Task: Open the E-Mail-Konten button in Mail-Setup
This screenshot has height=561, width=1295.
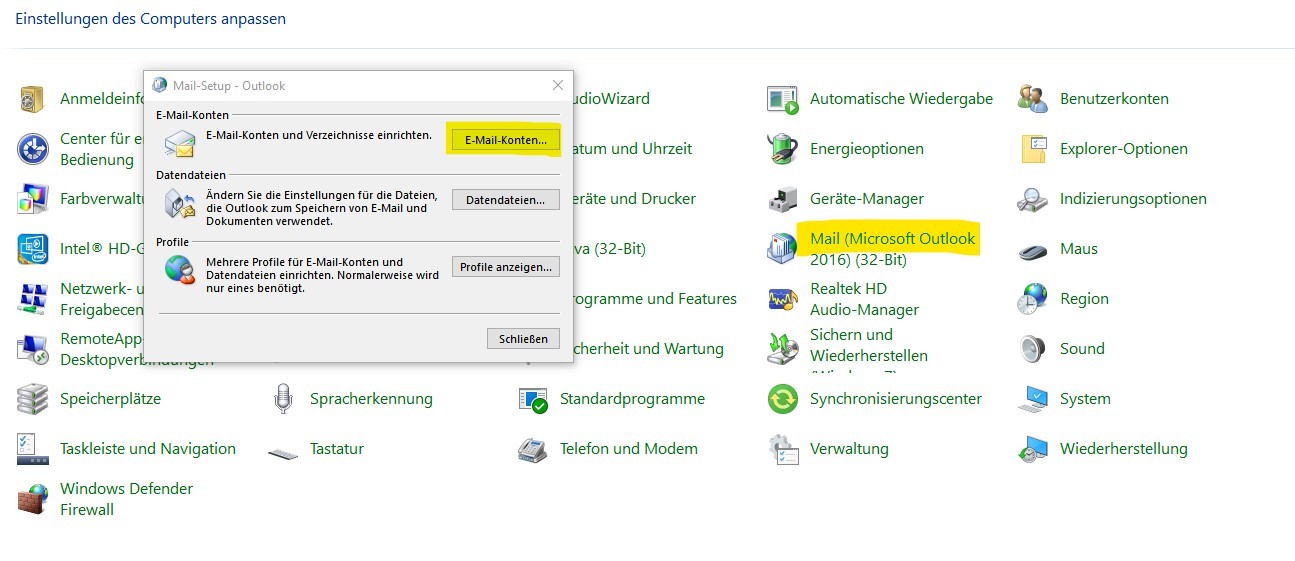Action: (x=506, y=140)
